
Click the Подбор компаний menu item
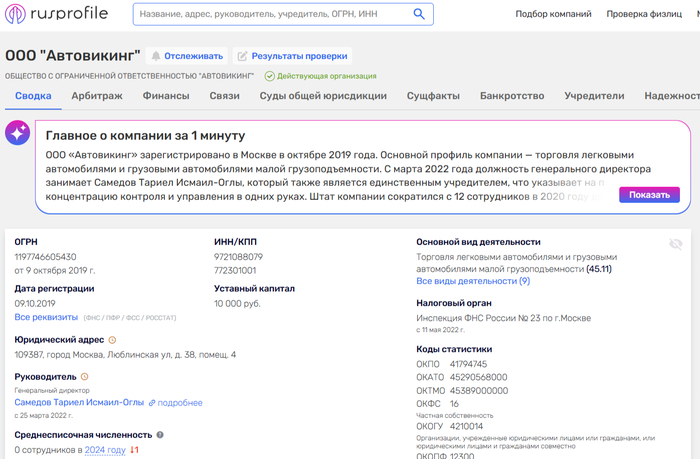553,14
